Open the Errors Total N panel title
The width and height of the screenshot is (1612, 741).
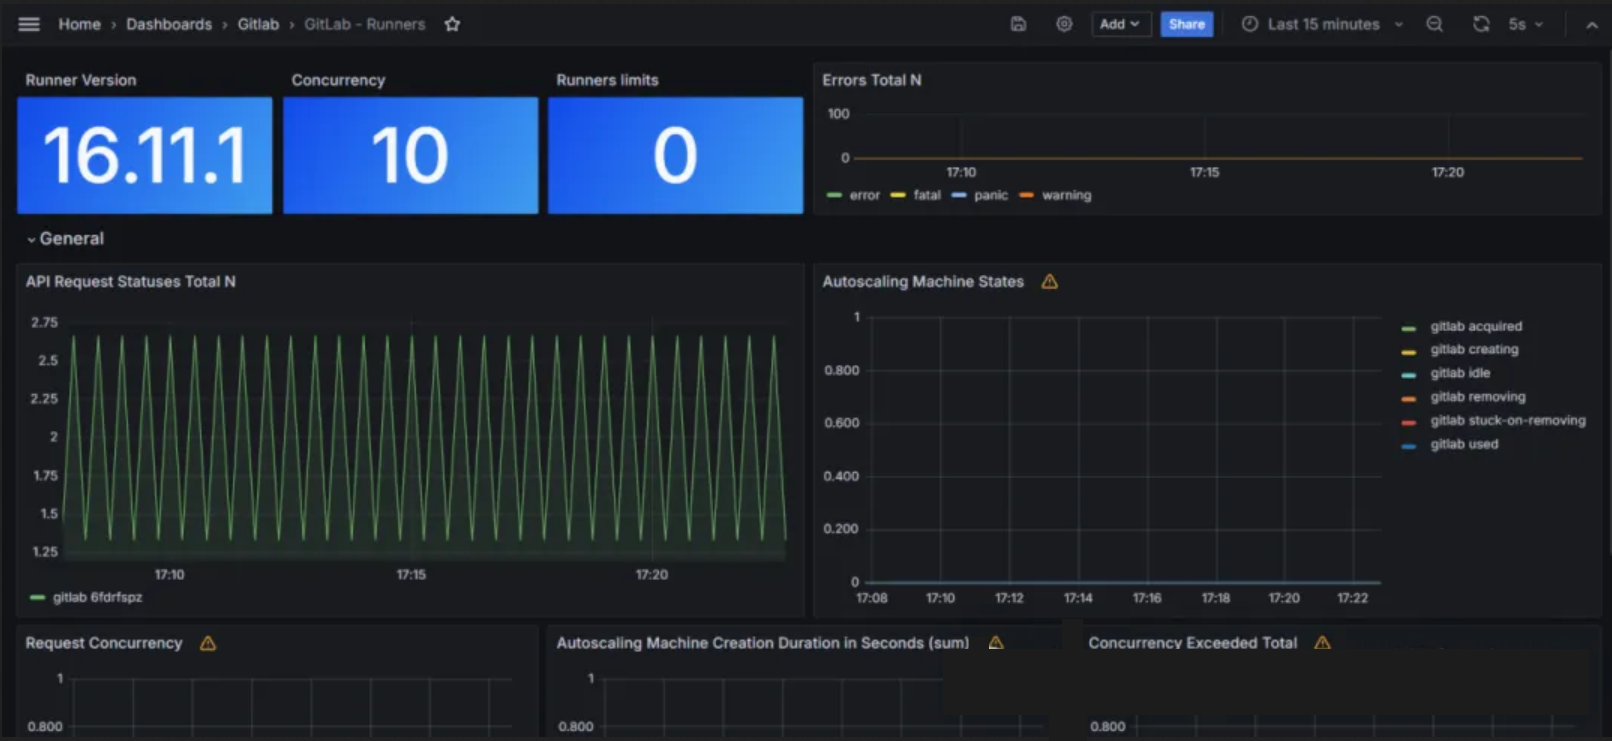coord(872,80)
